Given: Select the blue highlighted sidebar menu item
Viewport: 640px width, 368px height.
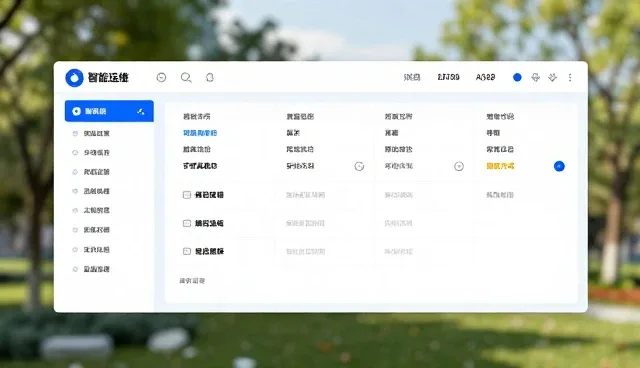Looking at the screenshot, I should point(109,111).
